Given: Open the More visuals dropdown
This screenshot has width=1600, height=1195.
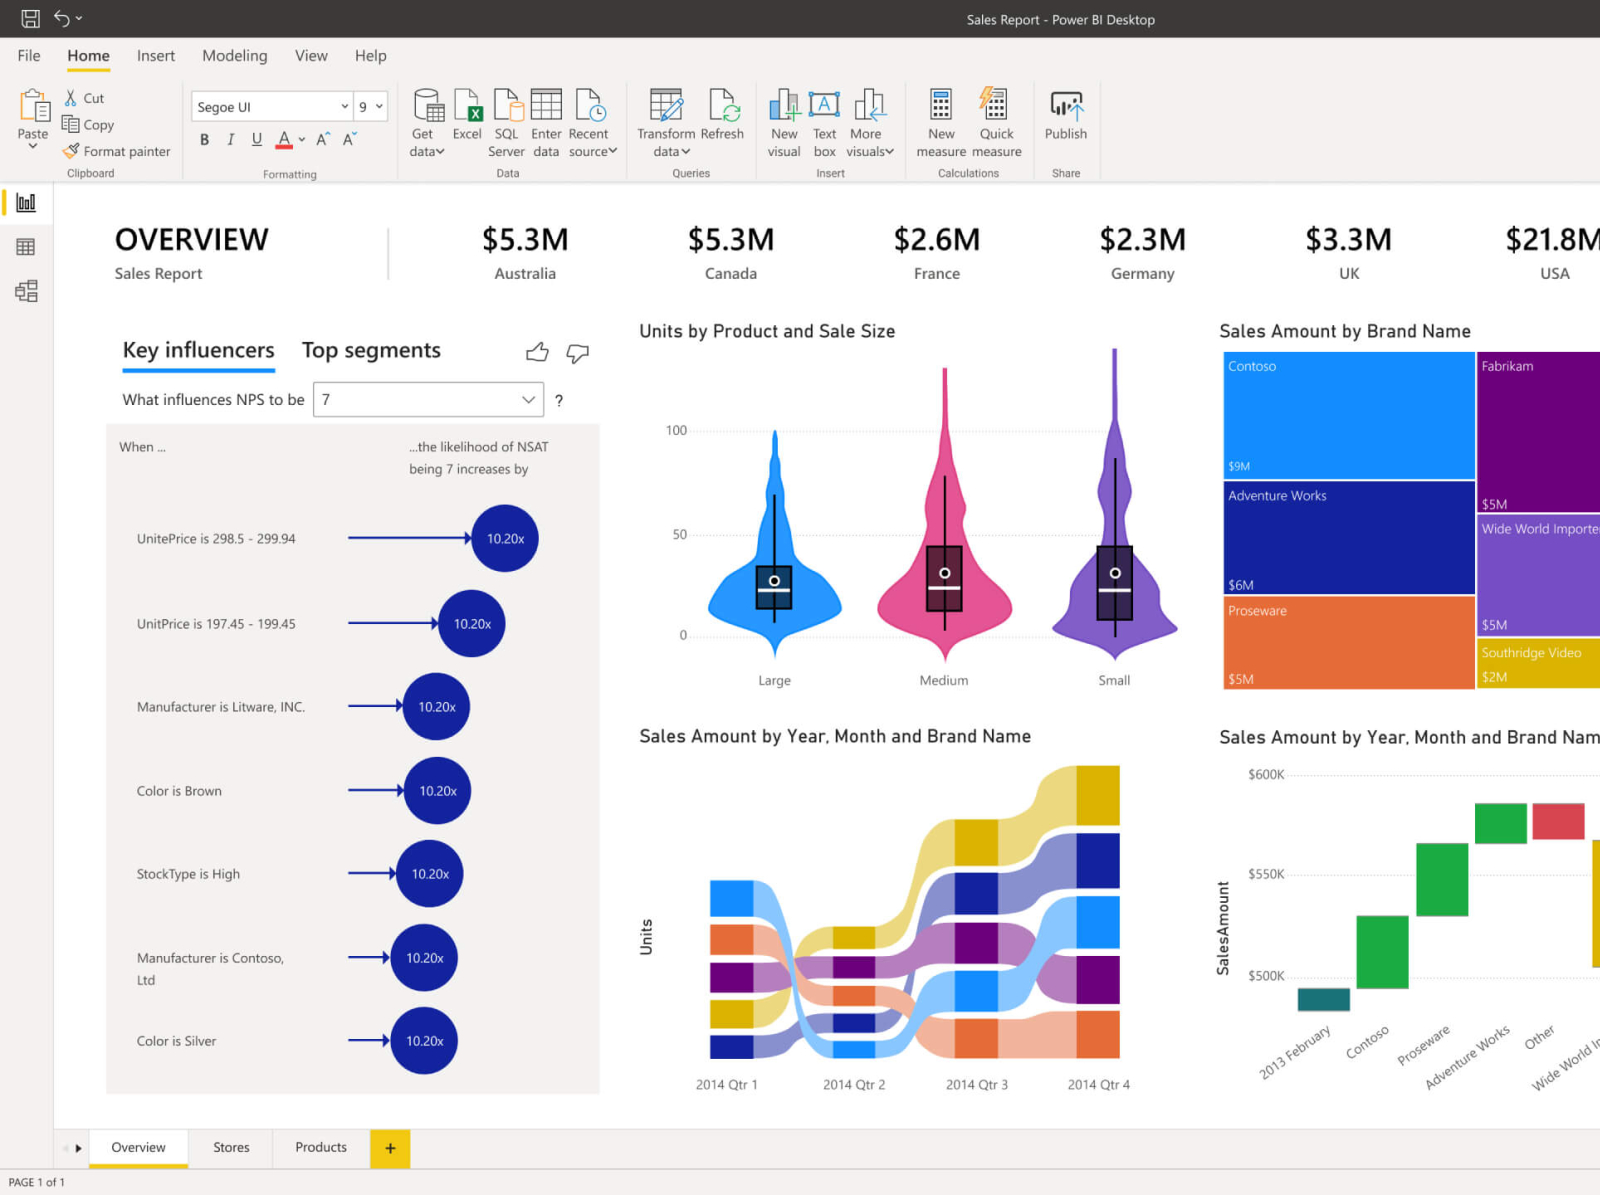Looking at the screenshot, I should tap(869, 122).
